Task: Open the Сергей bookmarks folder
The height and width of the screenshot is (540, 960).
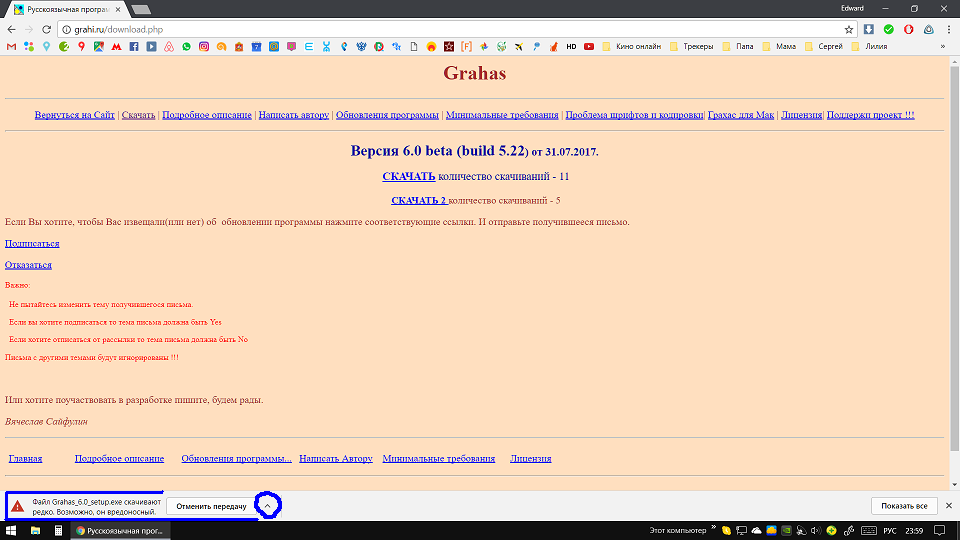Action: pos(824,47)
